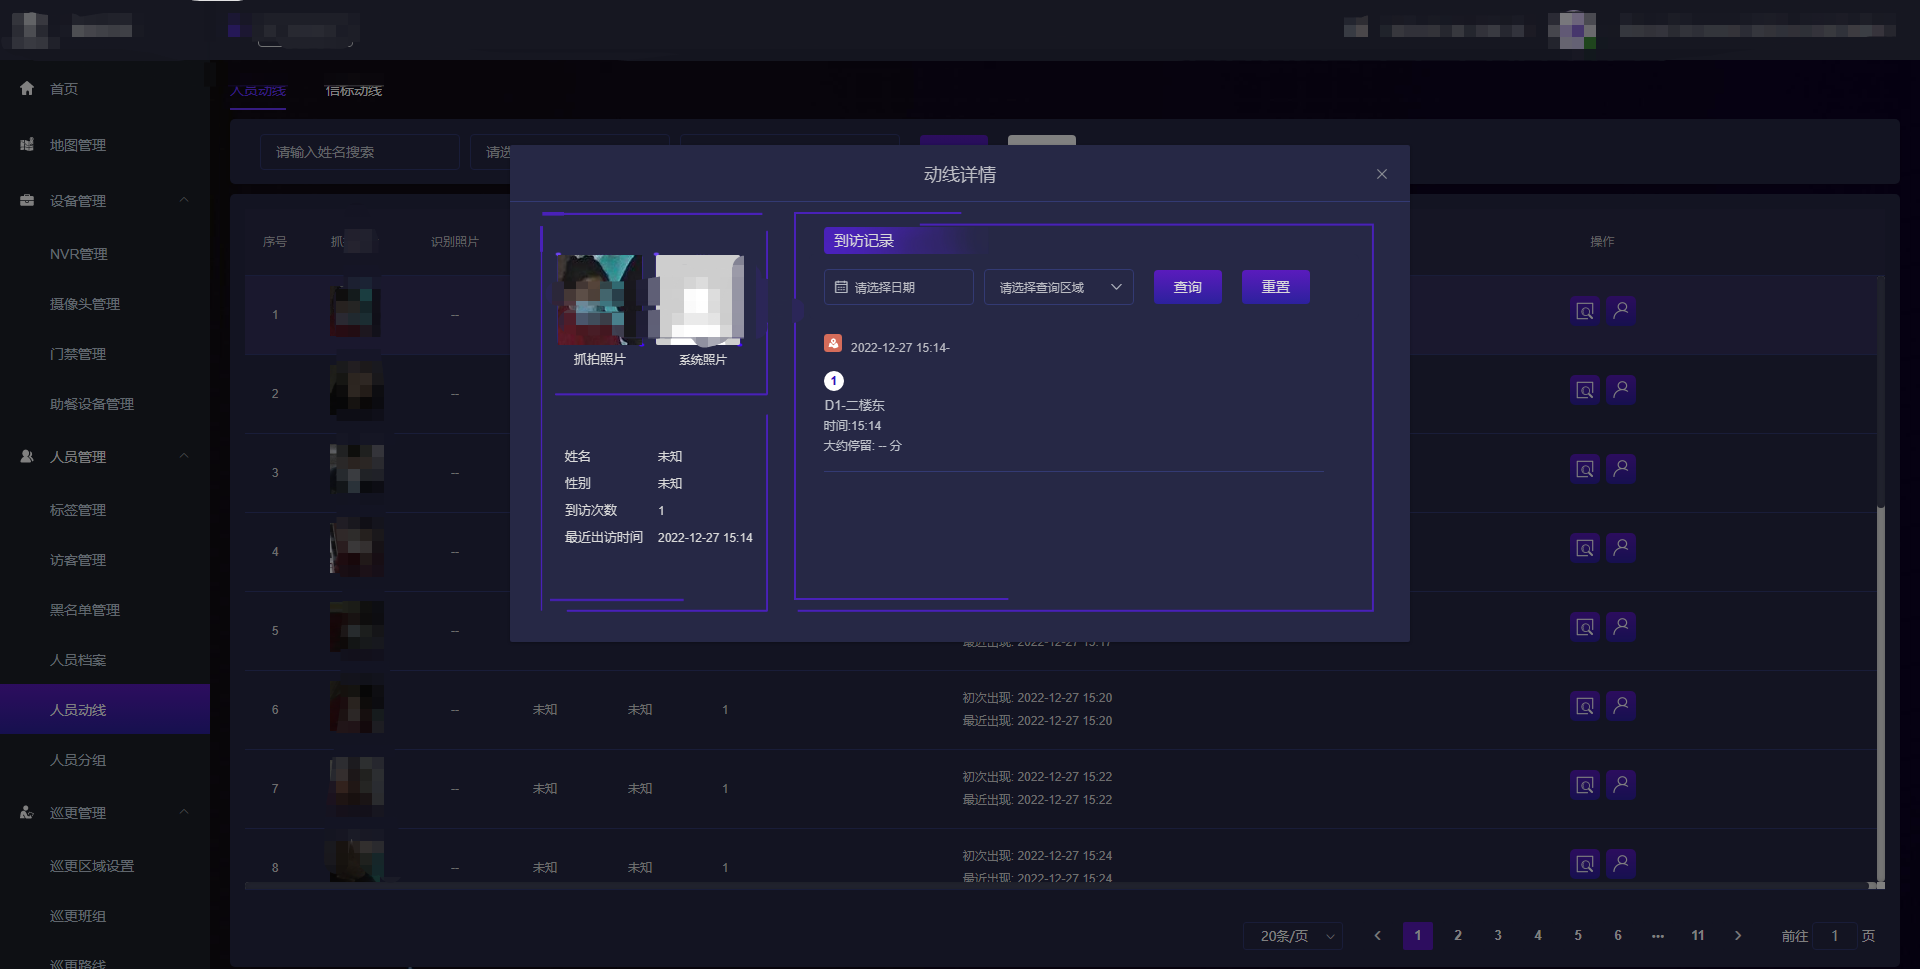Click the briefcase icon beside 设备管理

[x=27, y=200]
